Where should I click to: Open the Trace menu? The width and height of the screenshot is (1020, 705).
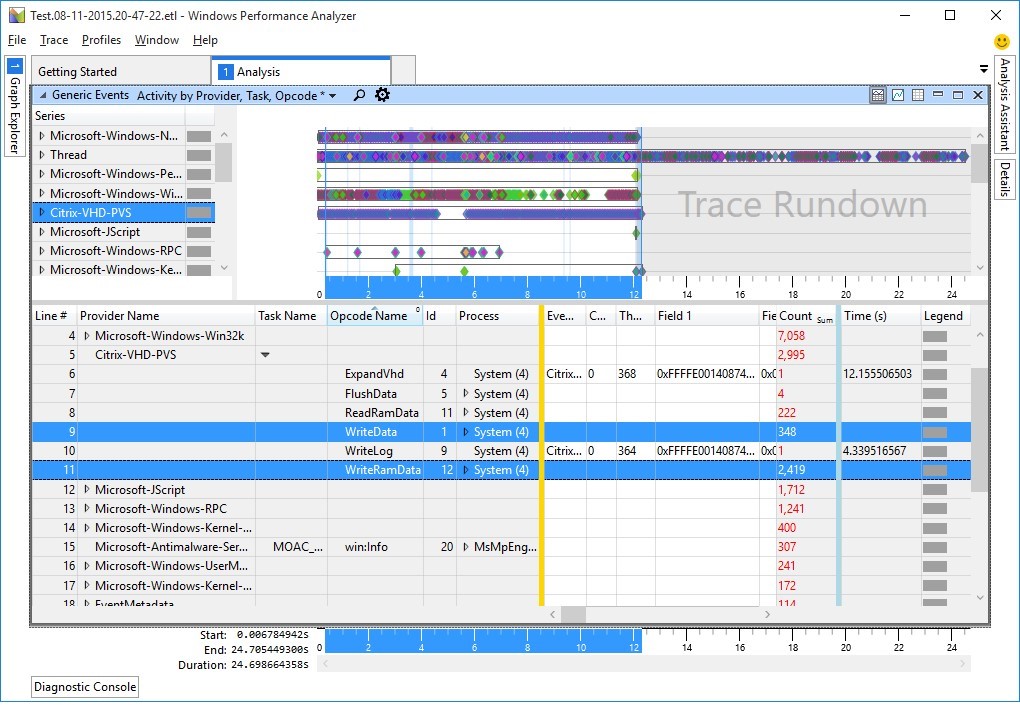click(54, 40)
